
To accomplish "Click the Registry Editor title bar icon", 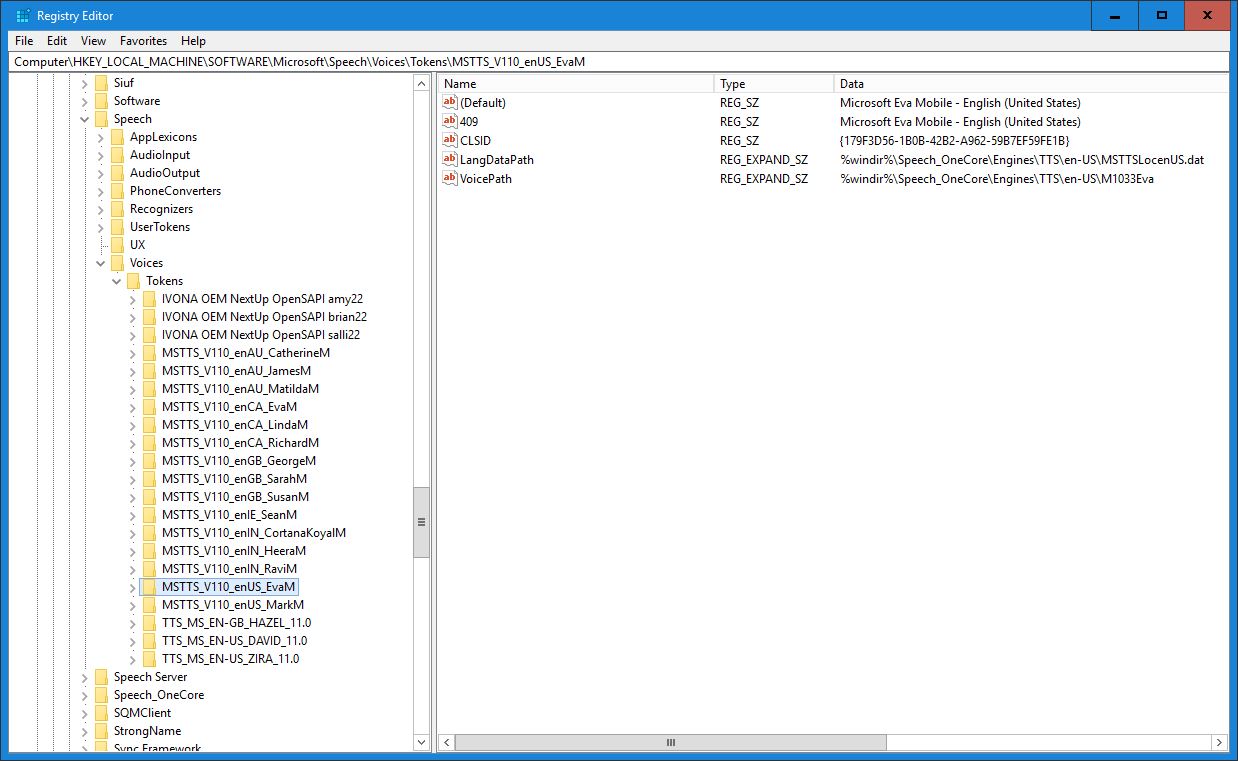I will point(22,16).
